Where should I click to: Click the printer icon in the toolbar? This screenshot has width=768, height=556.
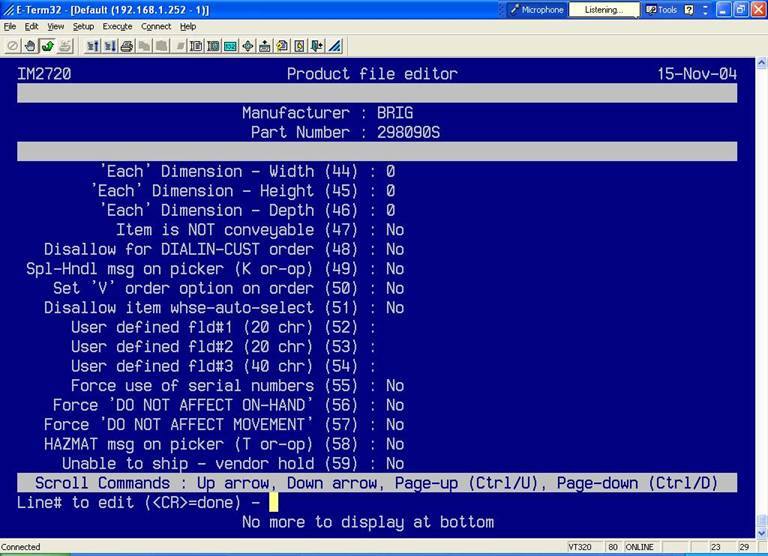point(127,46)
